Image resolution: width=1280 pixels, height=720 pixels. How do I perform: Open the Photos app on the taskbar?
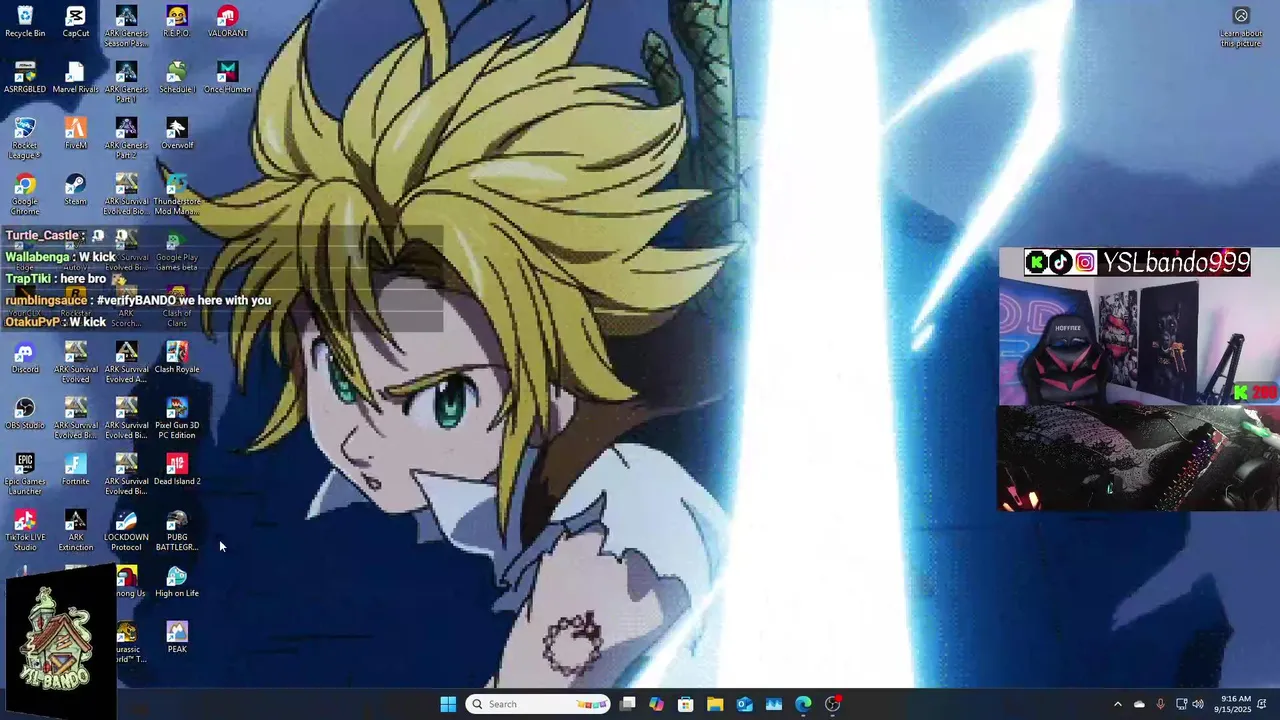pyautogui.click(x=774, y=704)
